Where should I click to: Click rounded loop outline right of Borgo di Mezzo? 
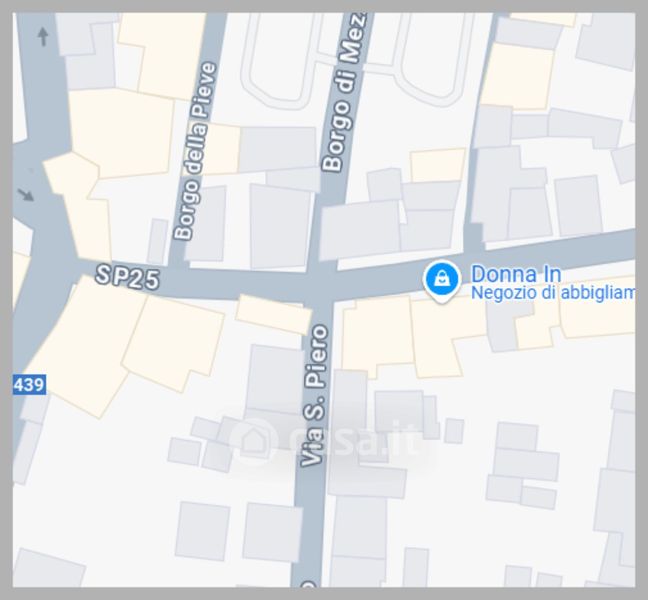[x=433, y=60]
